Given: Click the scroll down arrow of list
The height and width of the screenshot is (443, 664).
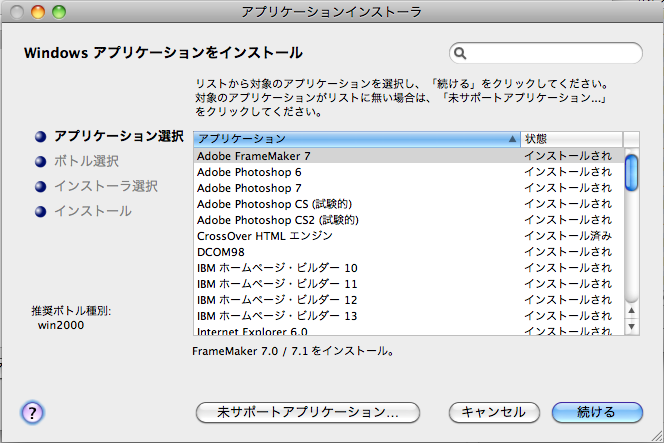Looking at the screenshot, I should tap(631, 327).
